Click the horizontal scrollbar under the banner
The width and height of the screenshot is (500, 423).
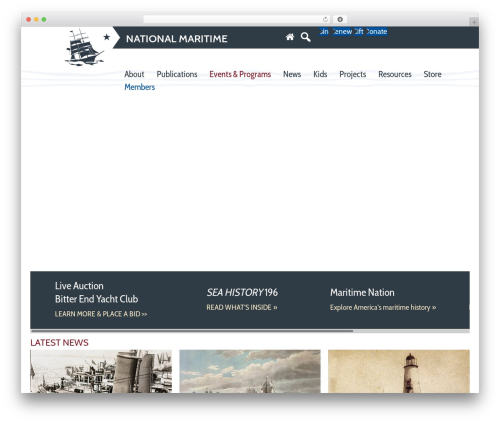click(250, 331)
